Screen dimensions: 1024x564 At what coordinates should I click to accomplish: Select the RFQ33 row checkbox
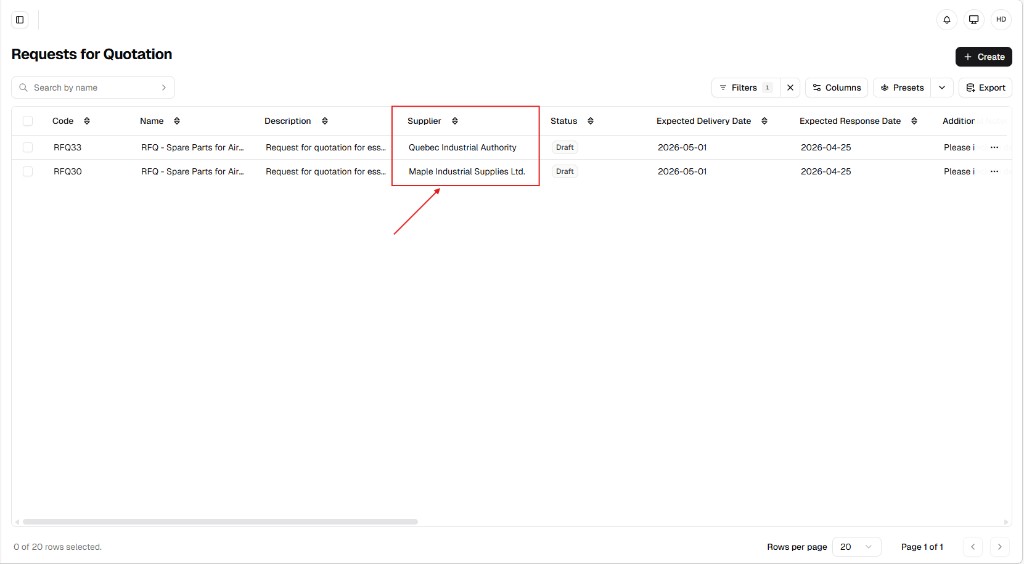point(27,148)
